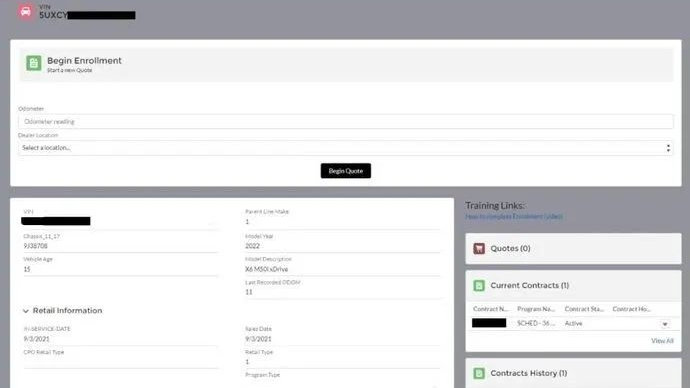The height and width of the screenshot is (388, 690).
Task: Click the Program Type label
Action: (x=262, y=375)
